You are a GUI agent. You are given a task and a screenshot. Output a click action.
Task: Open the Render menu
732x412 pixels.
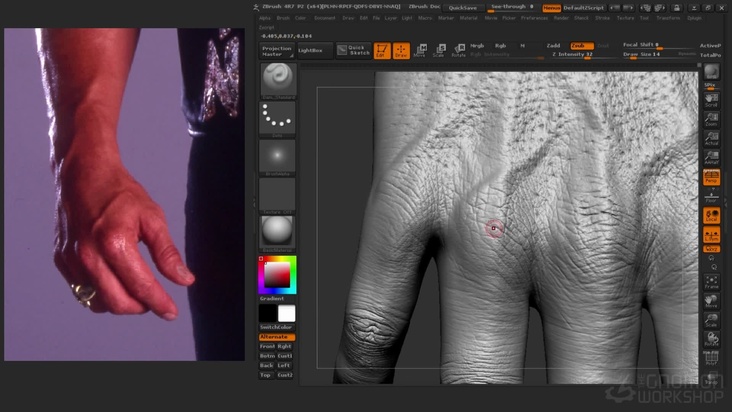tap(561, 18)
